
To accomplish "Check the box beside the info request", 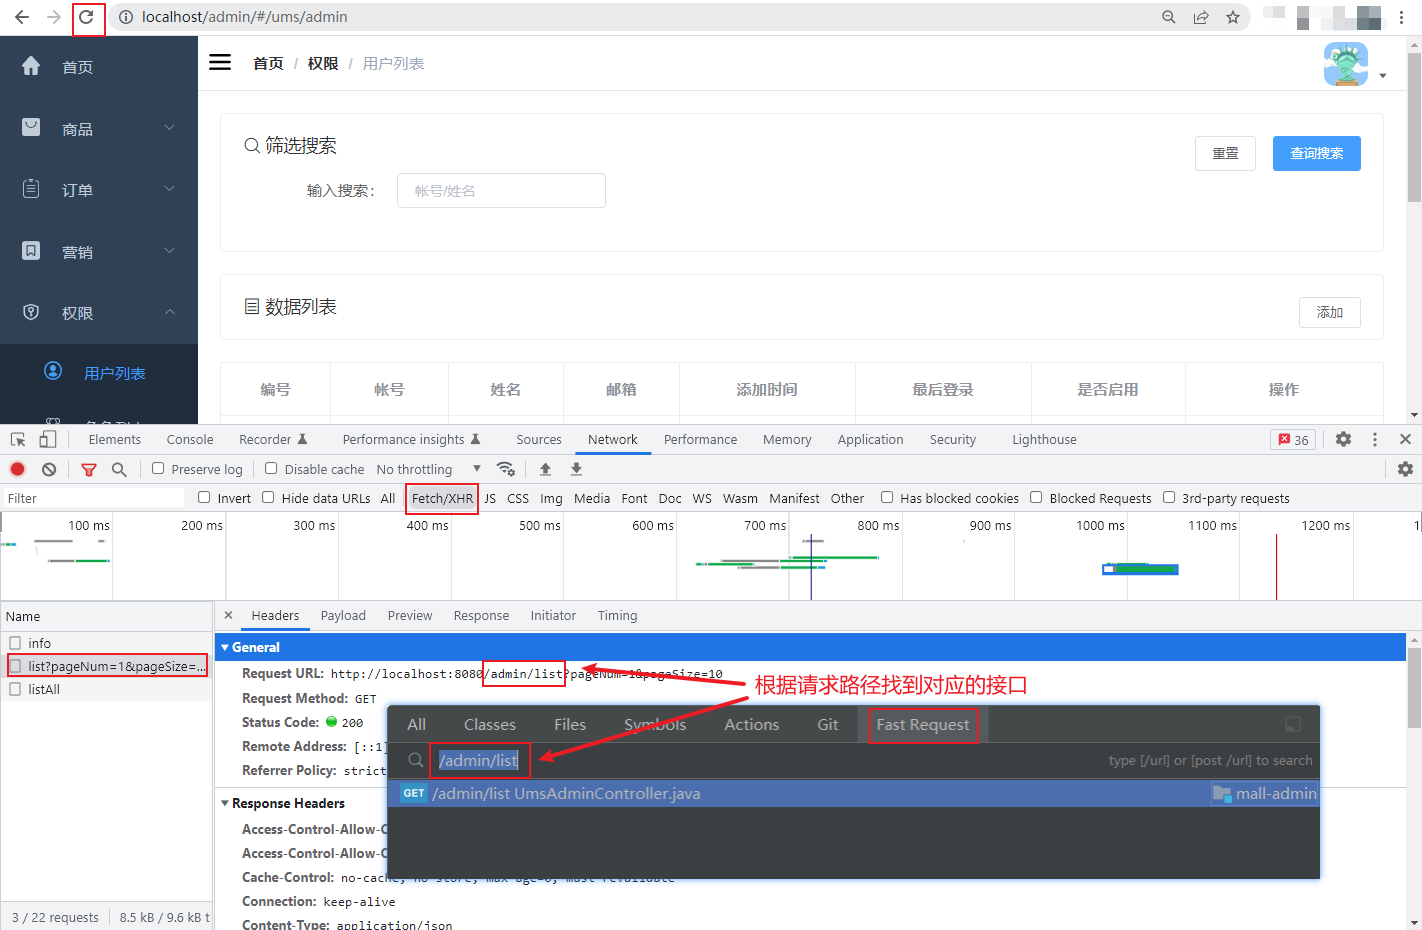I will tap(15, 643).
